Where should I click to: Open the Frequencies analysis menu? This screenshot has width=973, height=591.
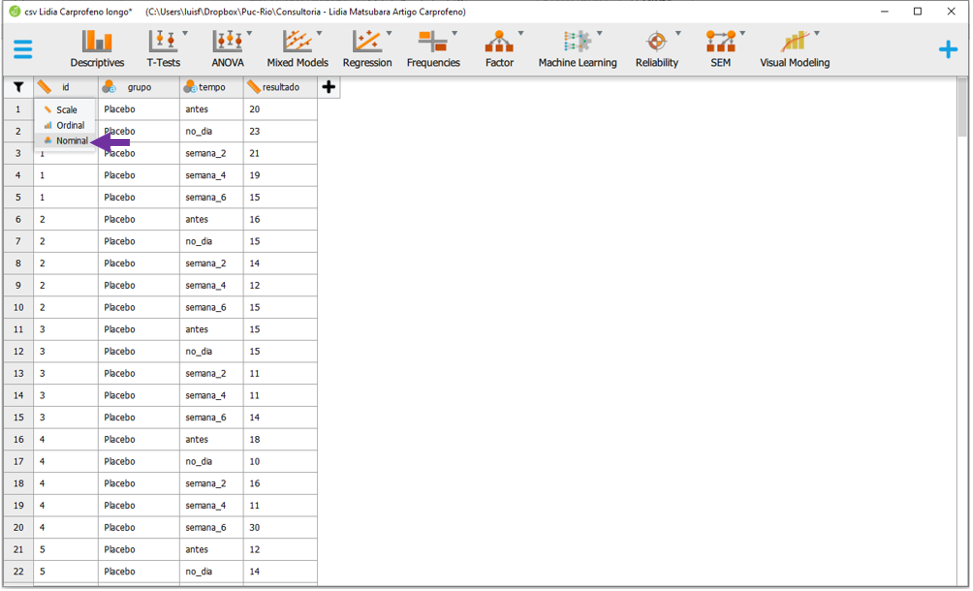coord(433,48)
